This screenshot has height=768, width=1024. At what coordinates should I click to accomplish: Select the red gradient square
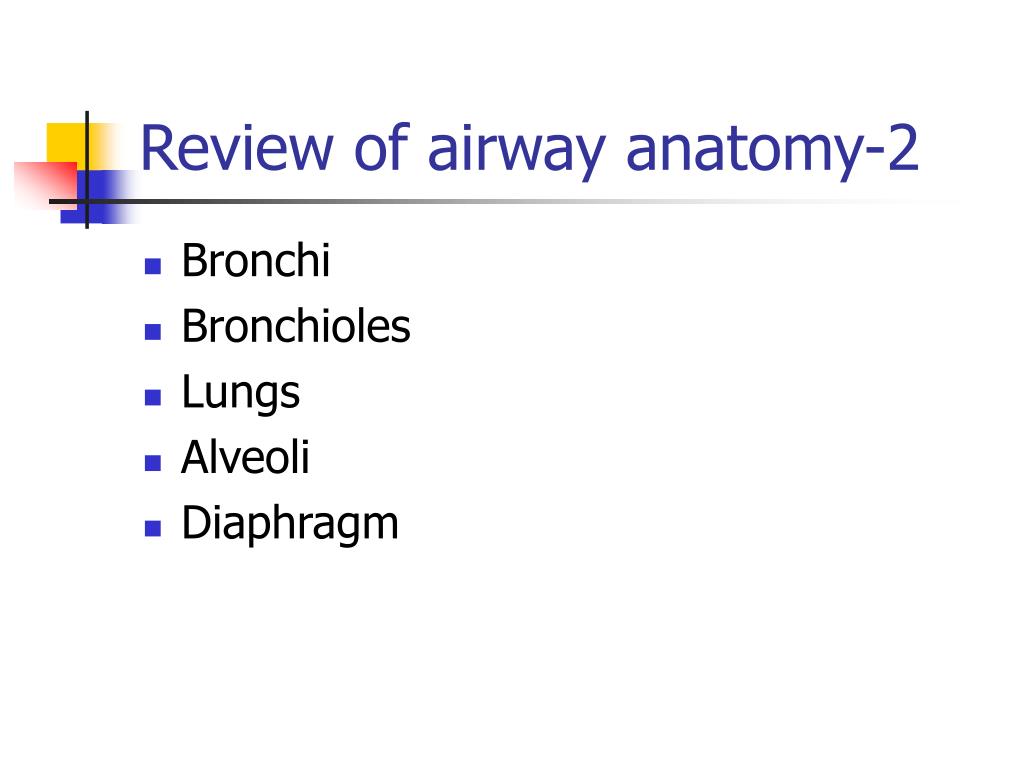tap(46, 185)
